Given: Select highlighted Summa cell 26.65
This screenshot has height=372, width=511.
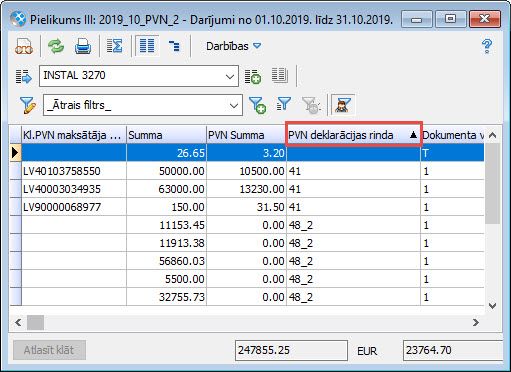Looking at the screenshot, I should (166, 153).
